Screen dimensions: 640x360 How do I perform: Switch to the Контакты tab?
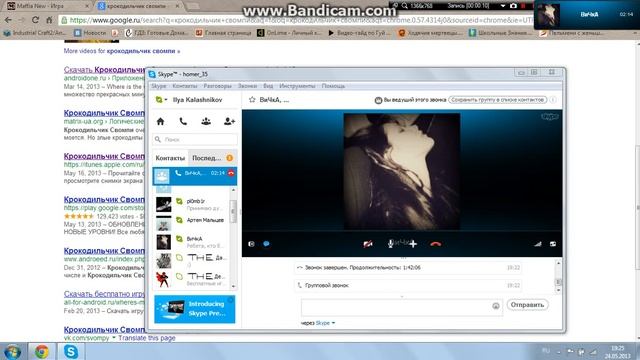170,158
